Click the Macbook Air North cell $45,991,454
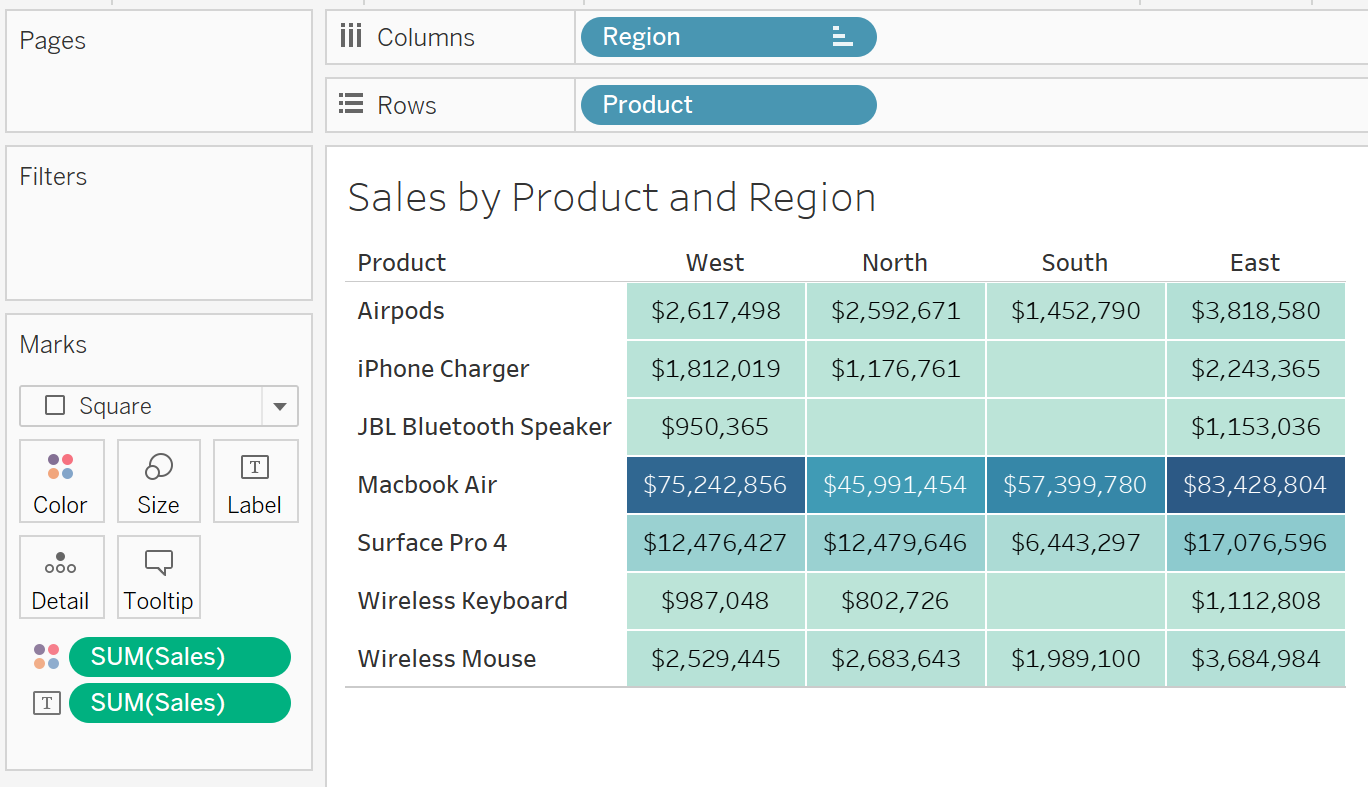Screen dimensions: 1368x787 tap(896, 485)
